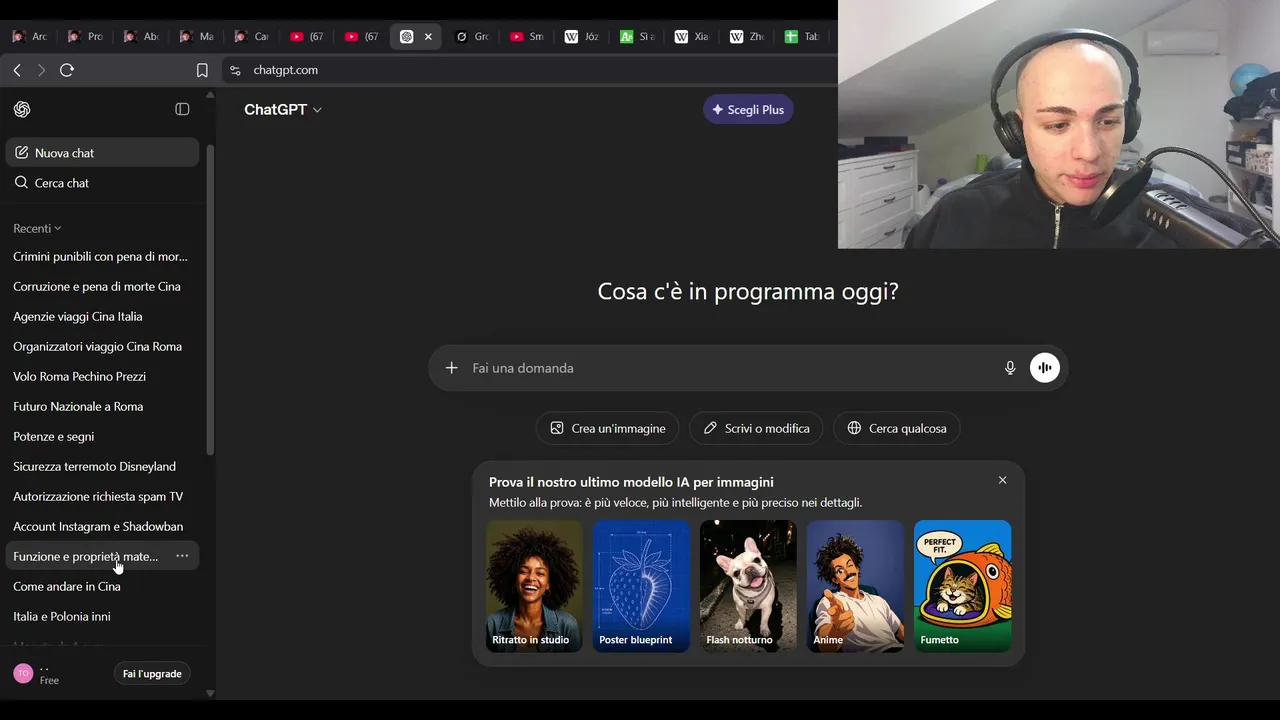
Task: Click the plus attachment icon in prompt box
Action: pyautogui.click(x=451, y=368)
